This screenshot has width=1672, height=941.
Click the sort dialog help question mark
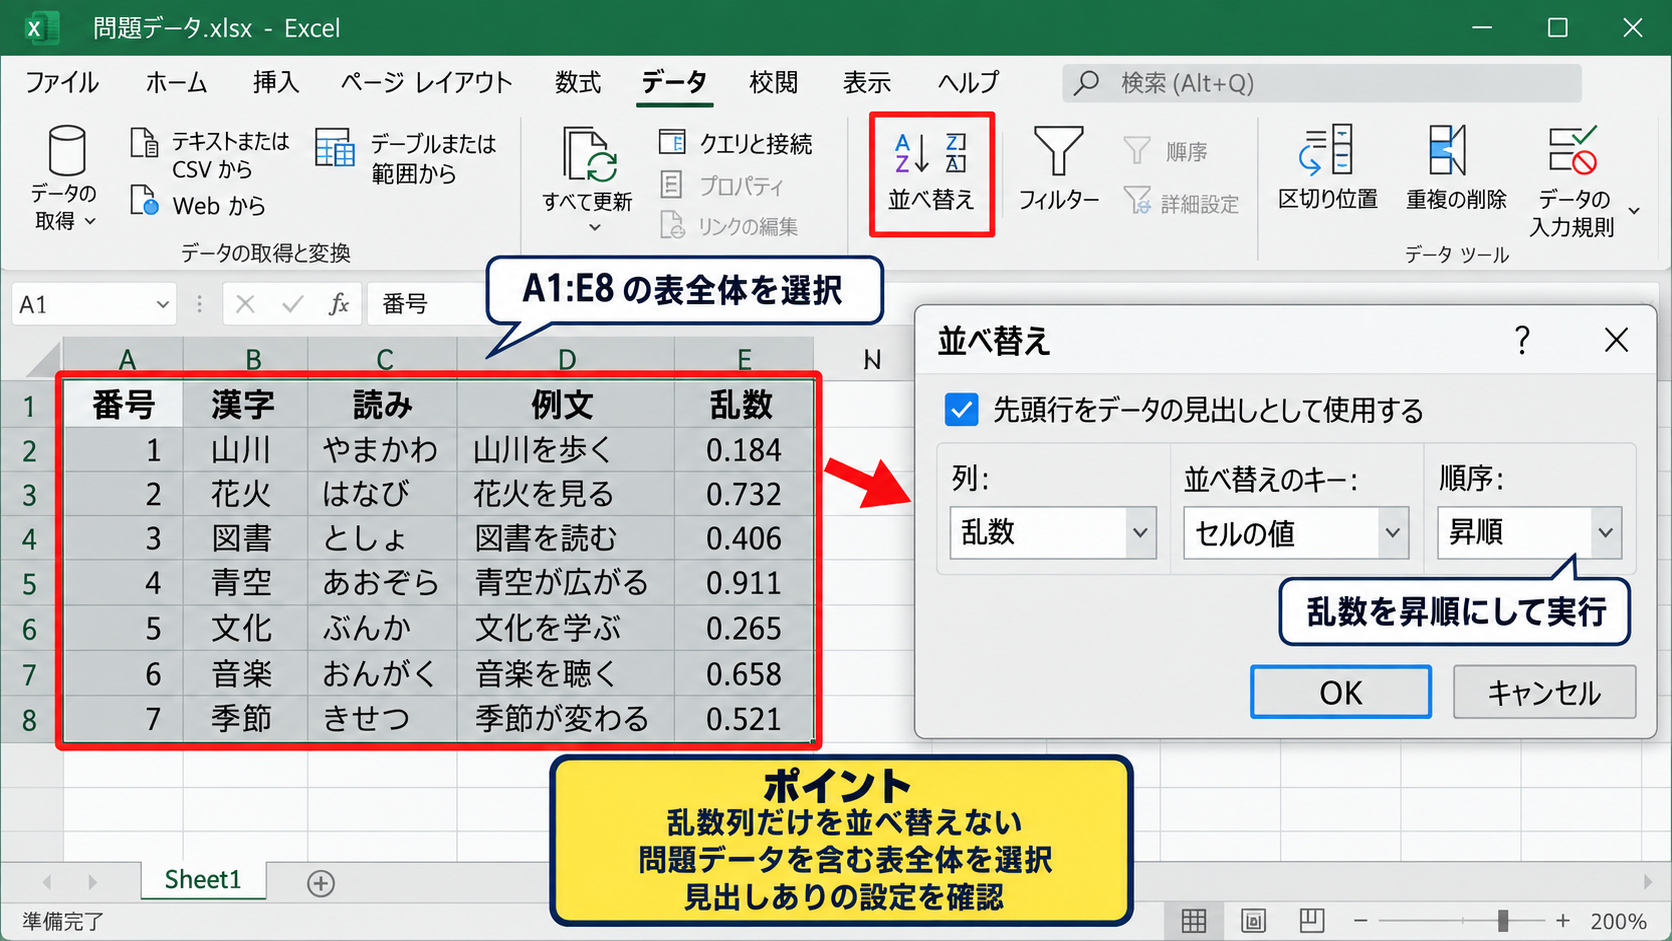(1522, 340)
